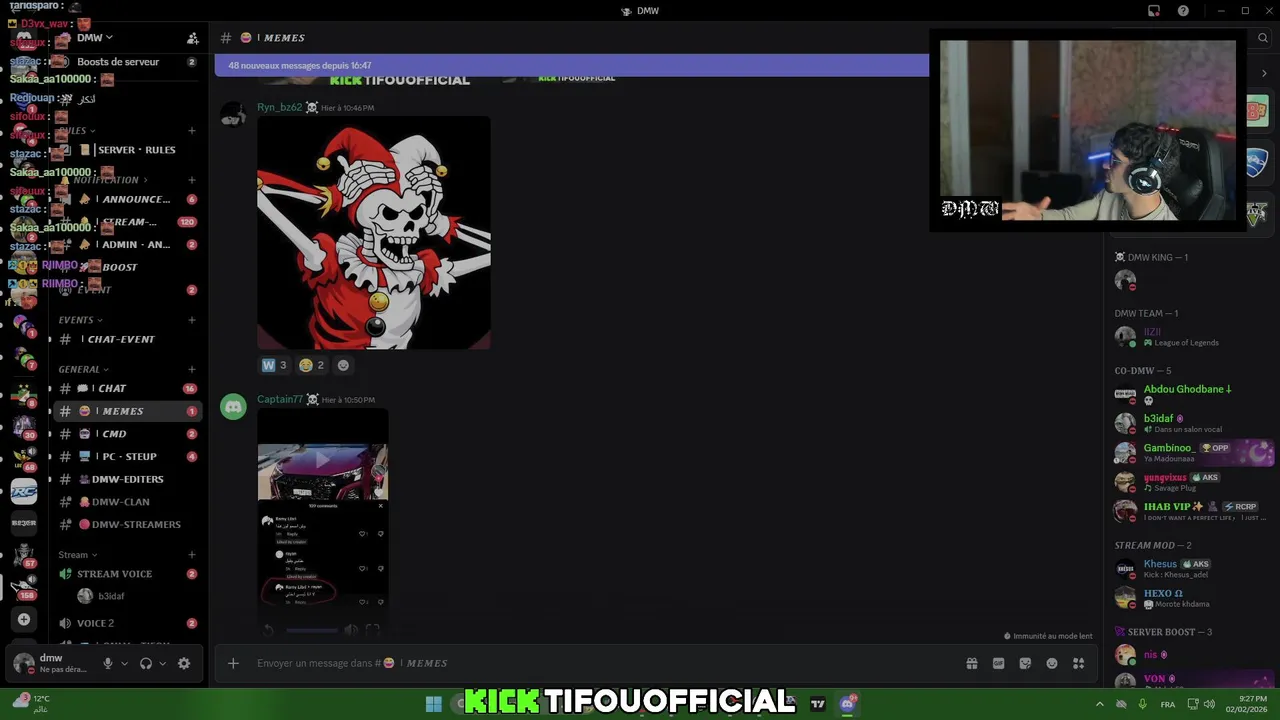Add a channel to EVENTS category

[x=192, y=320]
